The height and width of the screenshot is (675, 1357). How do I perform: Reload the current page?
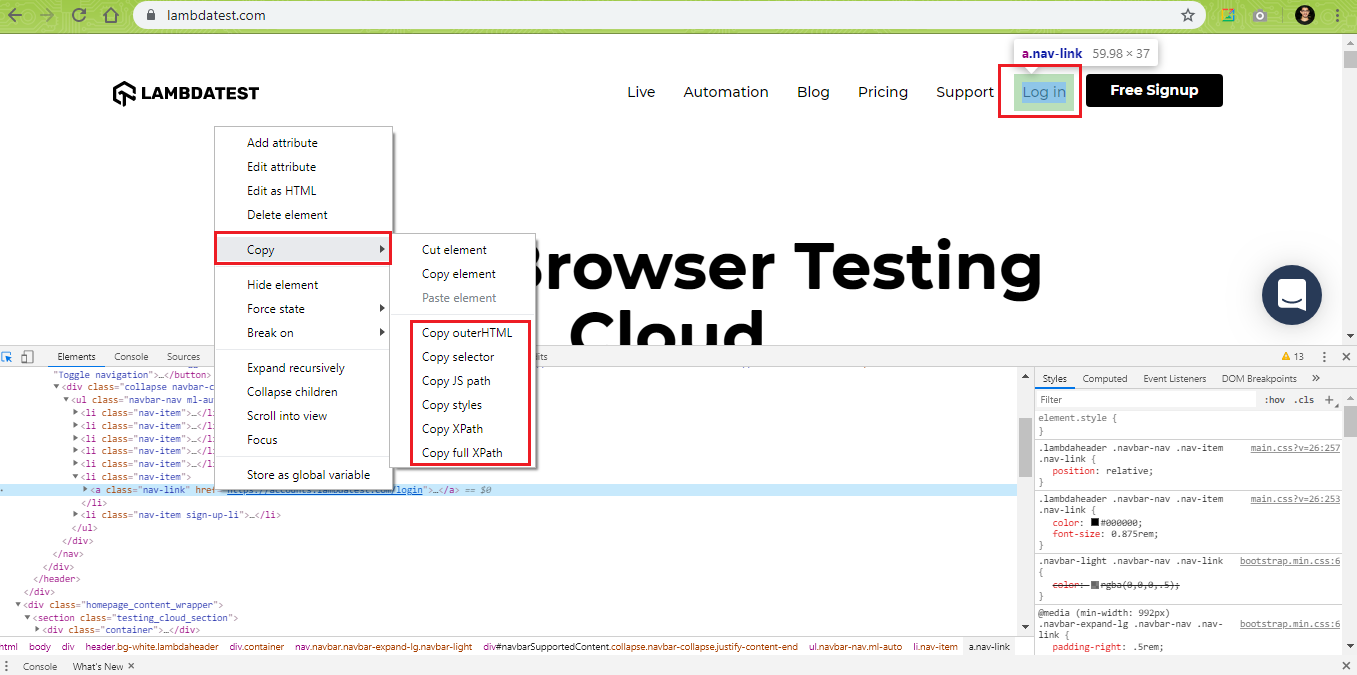(x=79, y=15)
